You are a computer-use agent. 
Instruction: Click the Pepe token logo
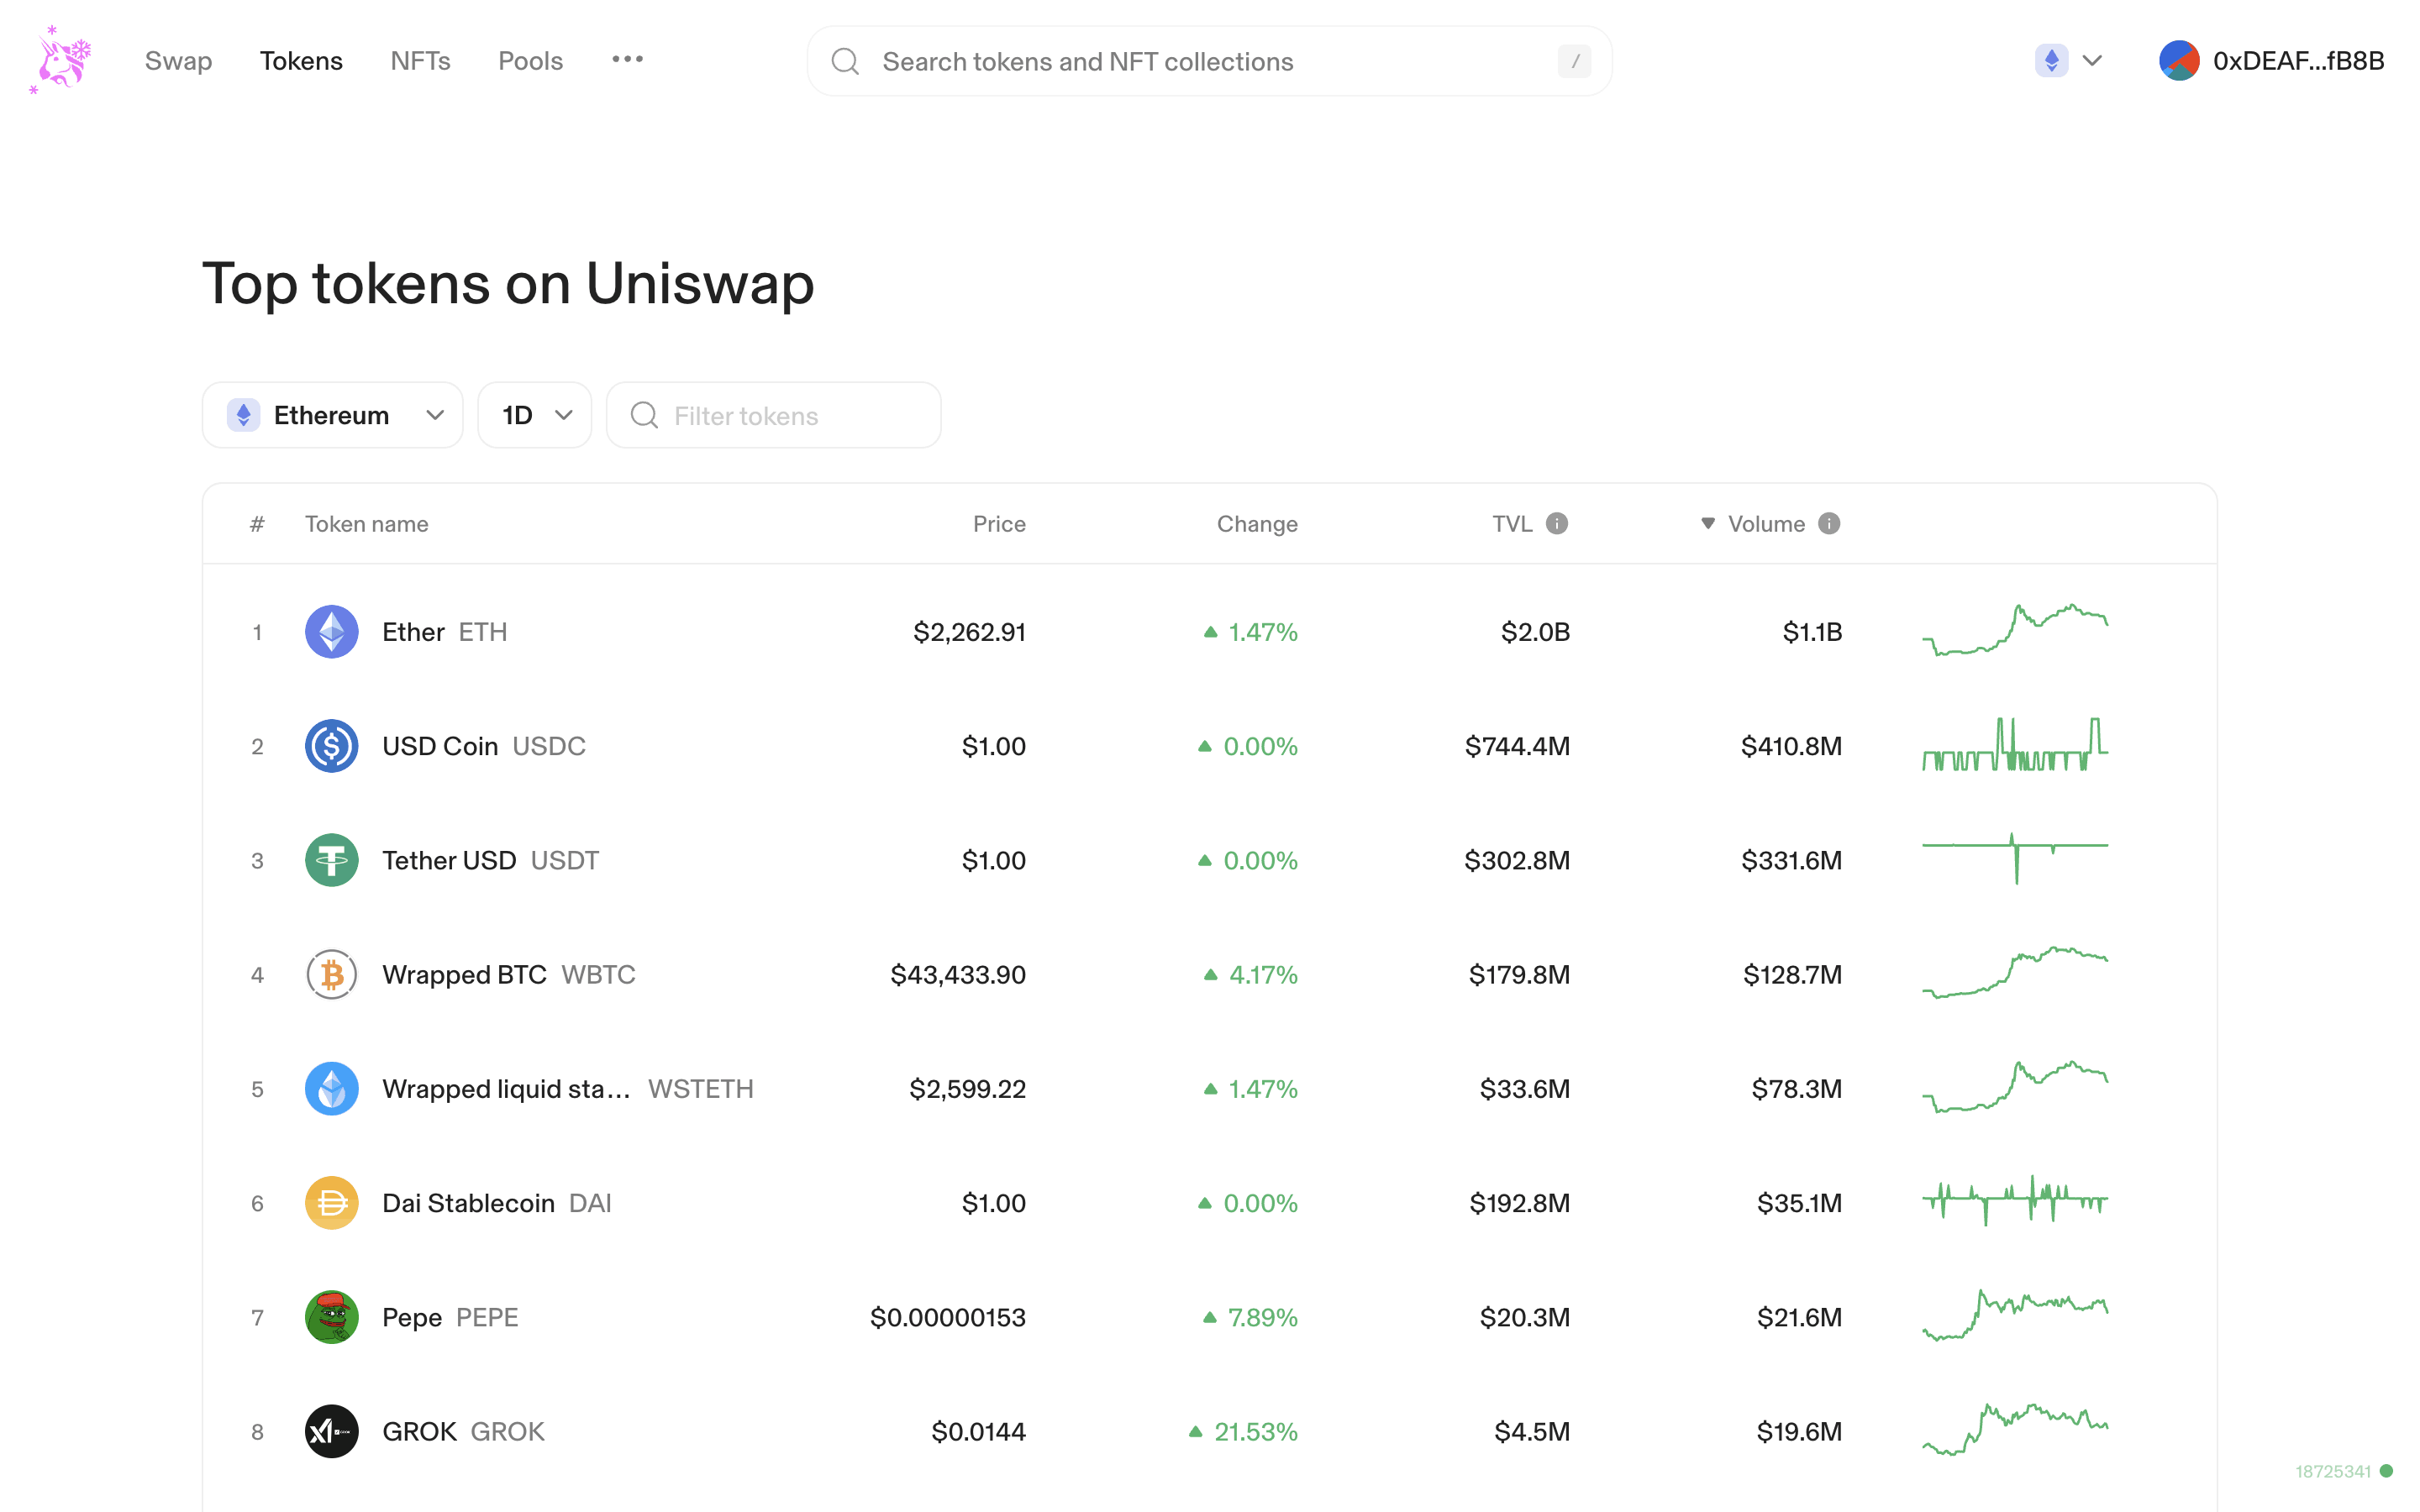coord(332,1317)
